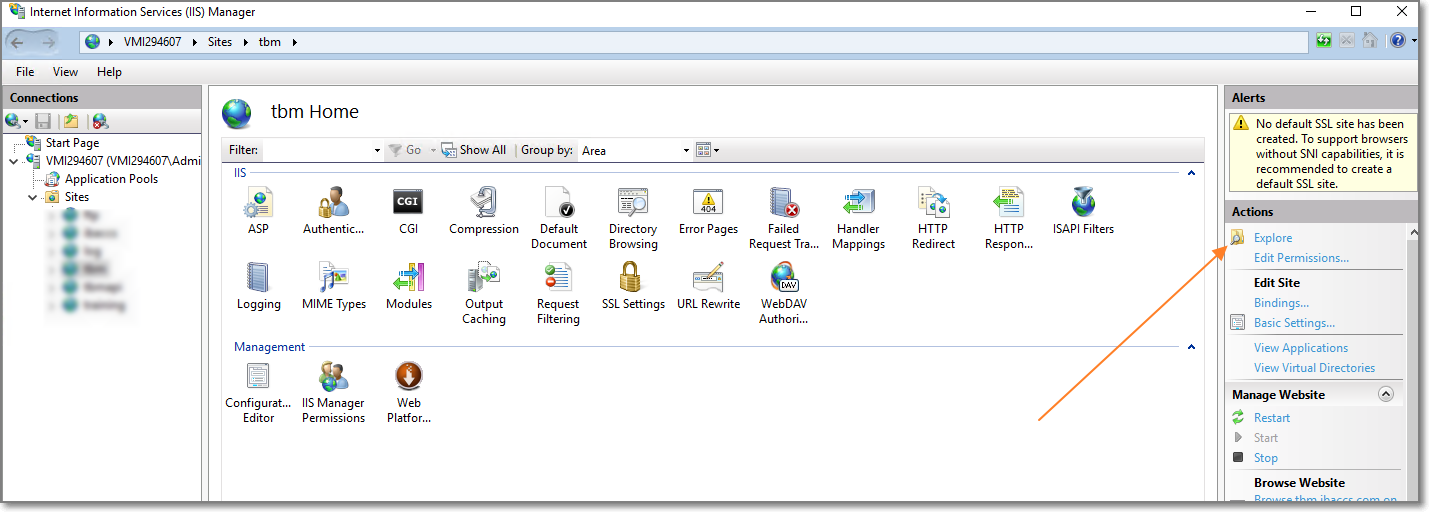The image size is (1429, 512).
Task: Click the Back navigation arrow
Action: click(17, 42)
